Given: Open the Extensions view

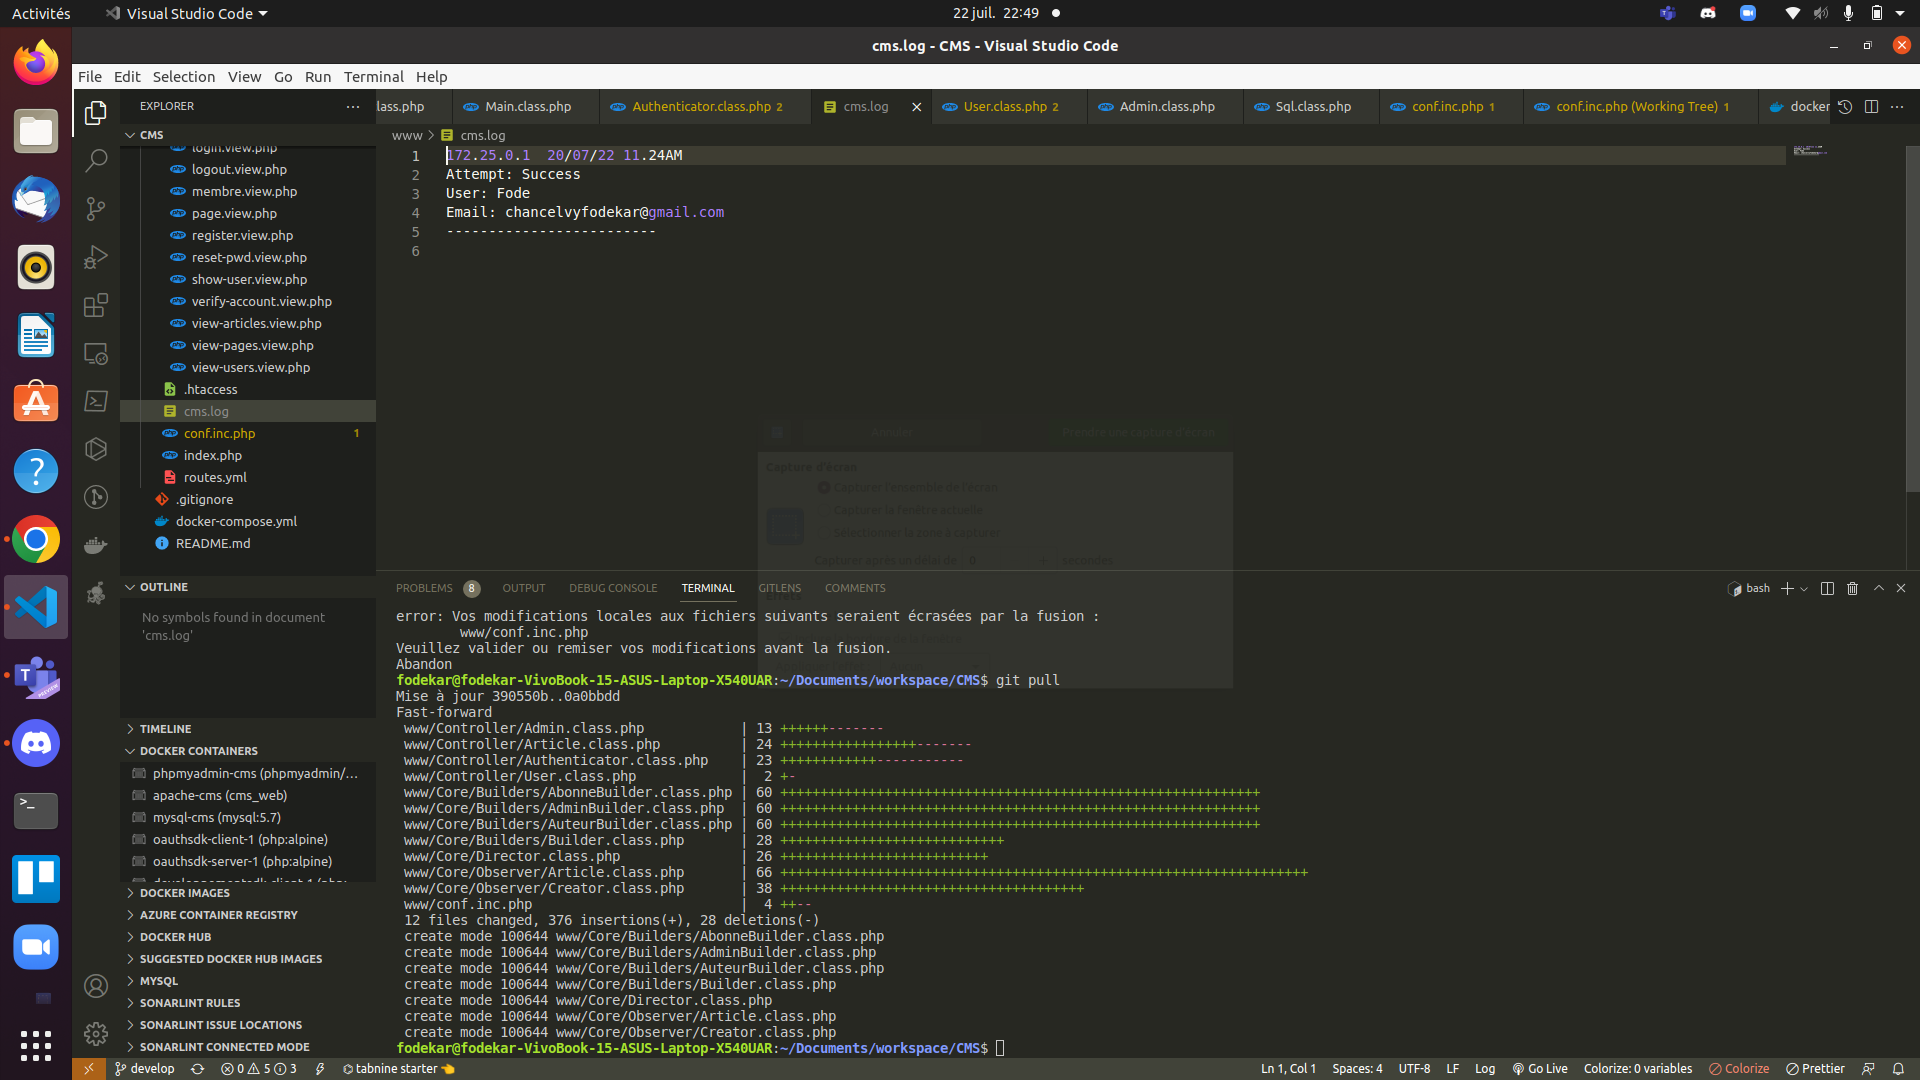Looking at the screenshot, I should (x=95, y=305).
